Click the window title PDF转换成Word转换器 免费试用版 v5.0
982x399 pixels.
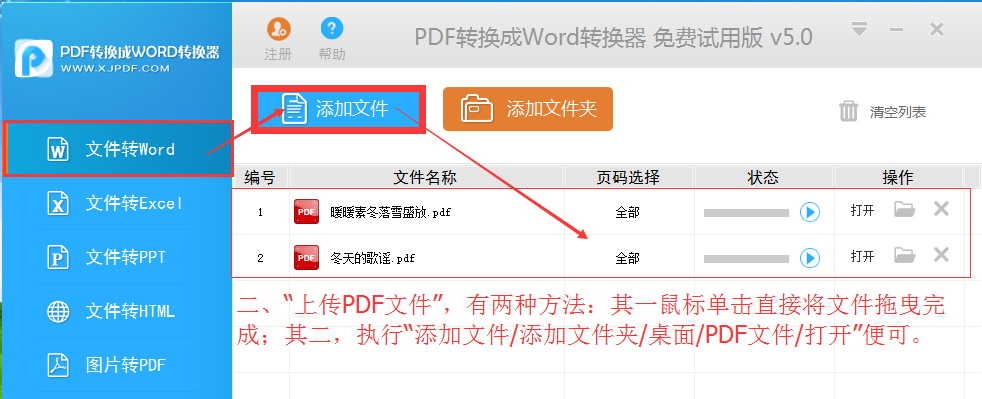point(613,38)
